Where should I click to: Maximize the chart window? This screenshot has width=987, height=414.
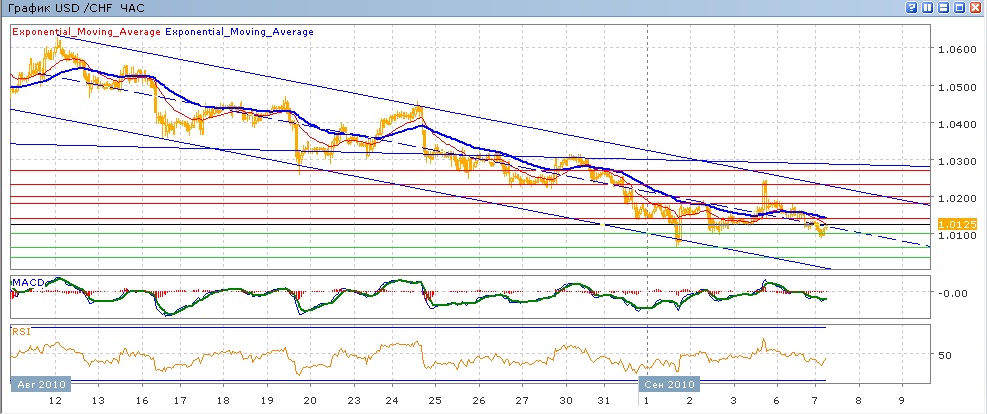point(959,7)
